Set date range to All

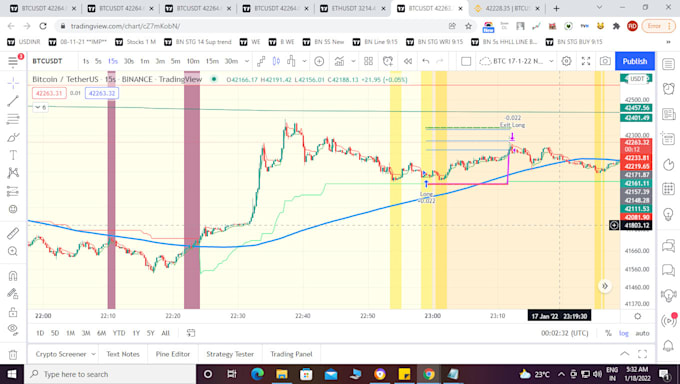(x=165, y=333)
